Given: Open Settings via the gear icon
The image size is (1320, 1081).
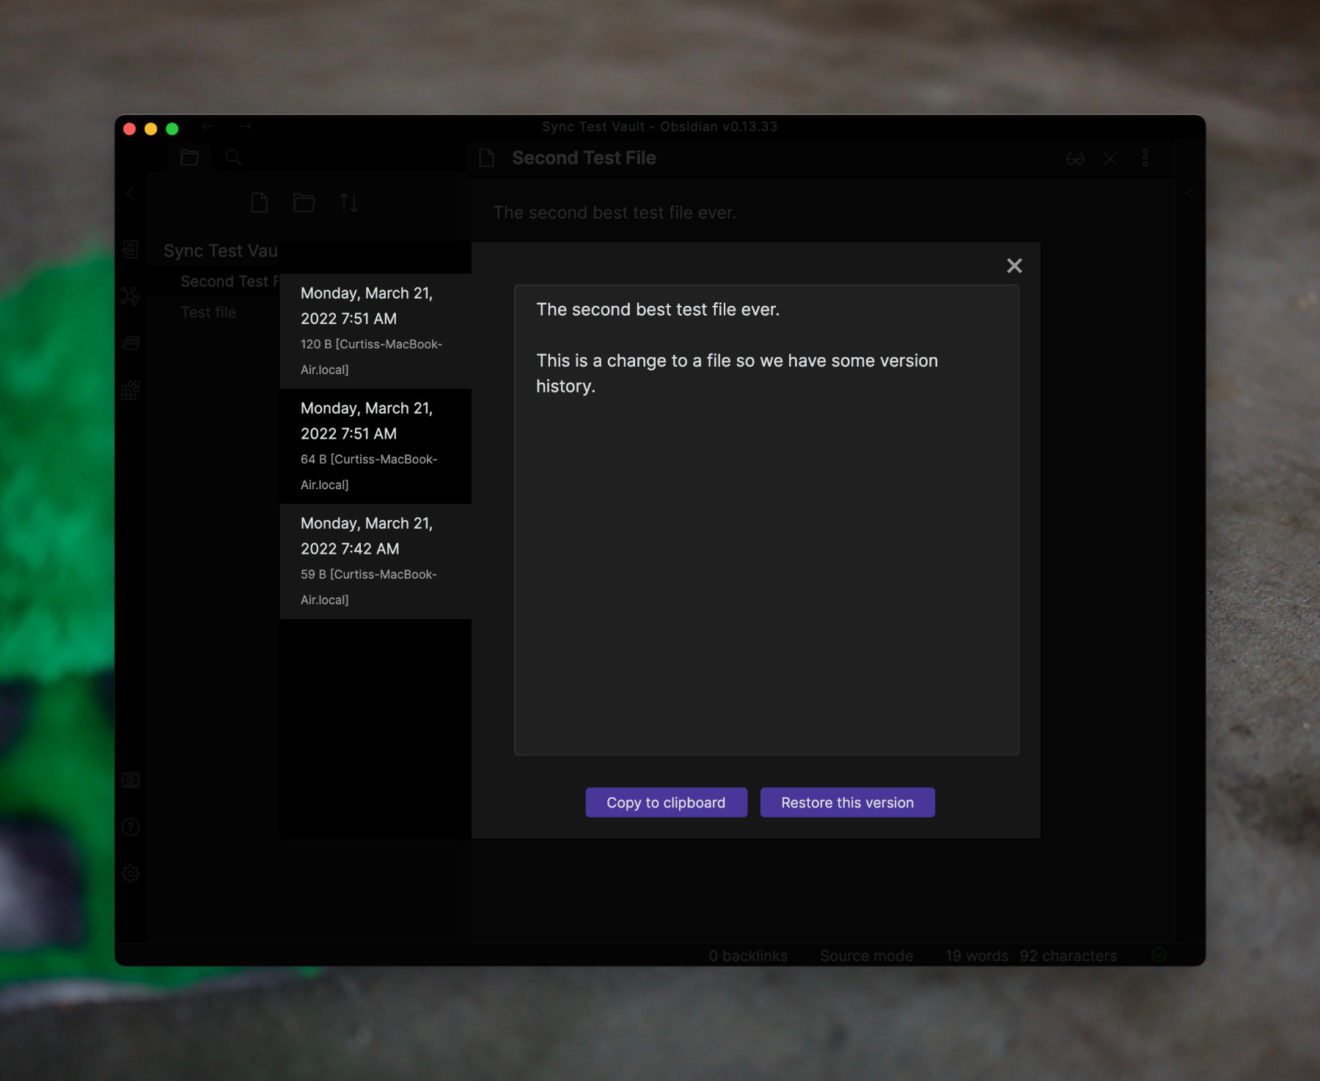Looking at the screenshot, I should click(x=130, y=874).
